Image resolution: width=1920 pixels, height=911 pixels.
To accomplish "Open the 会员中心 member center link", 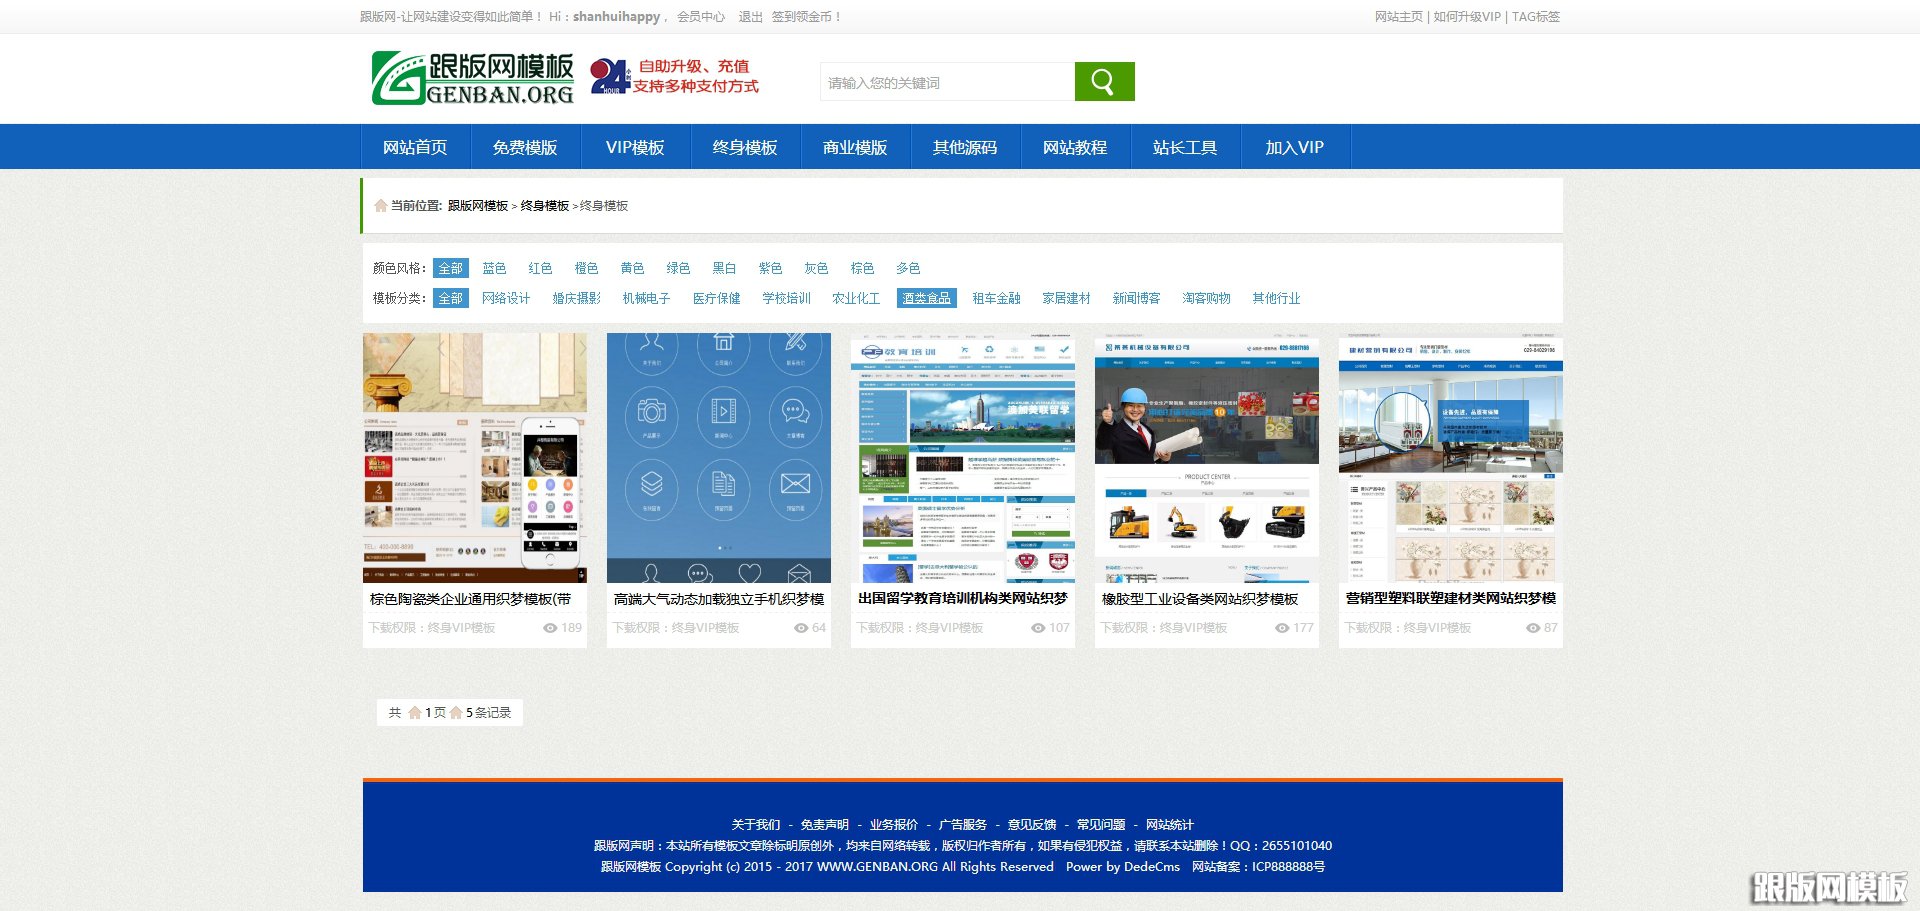I will [698, 17].
